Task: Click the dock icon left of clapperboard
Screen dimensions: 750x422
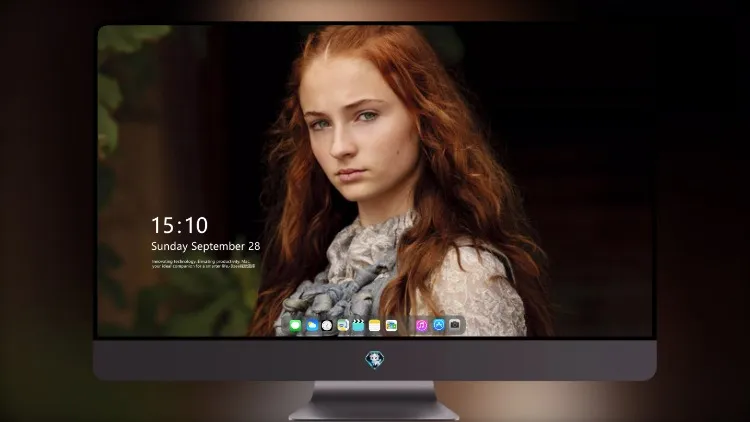Action: click(343, 326)
